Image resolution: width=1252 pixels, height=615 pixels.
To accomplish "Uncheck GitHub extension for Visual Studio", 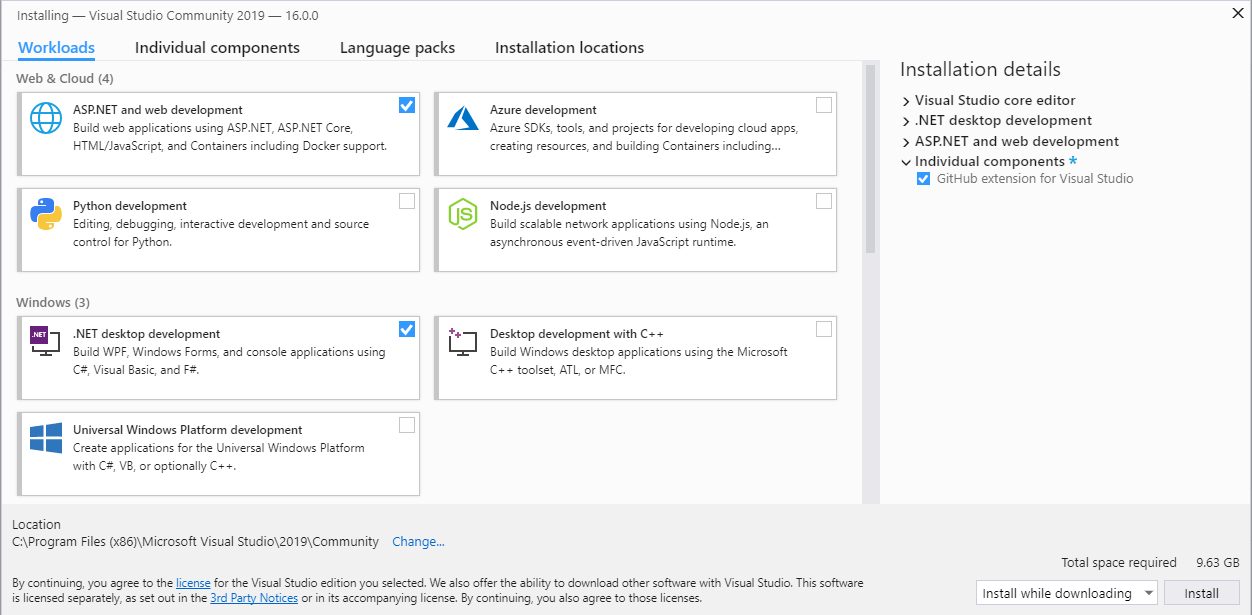I will pyautogui.click(x=922, y=178).
